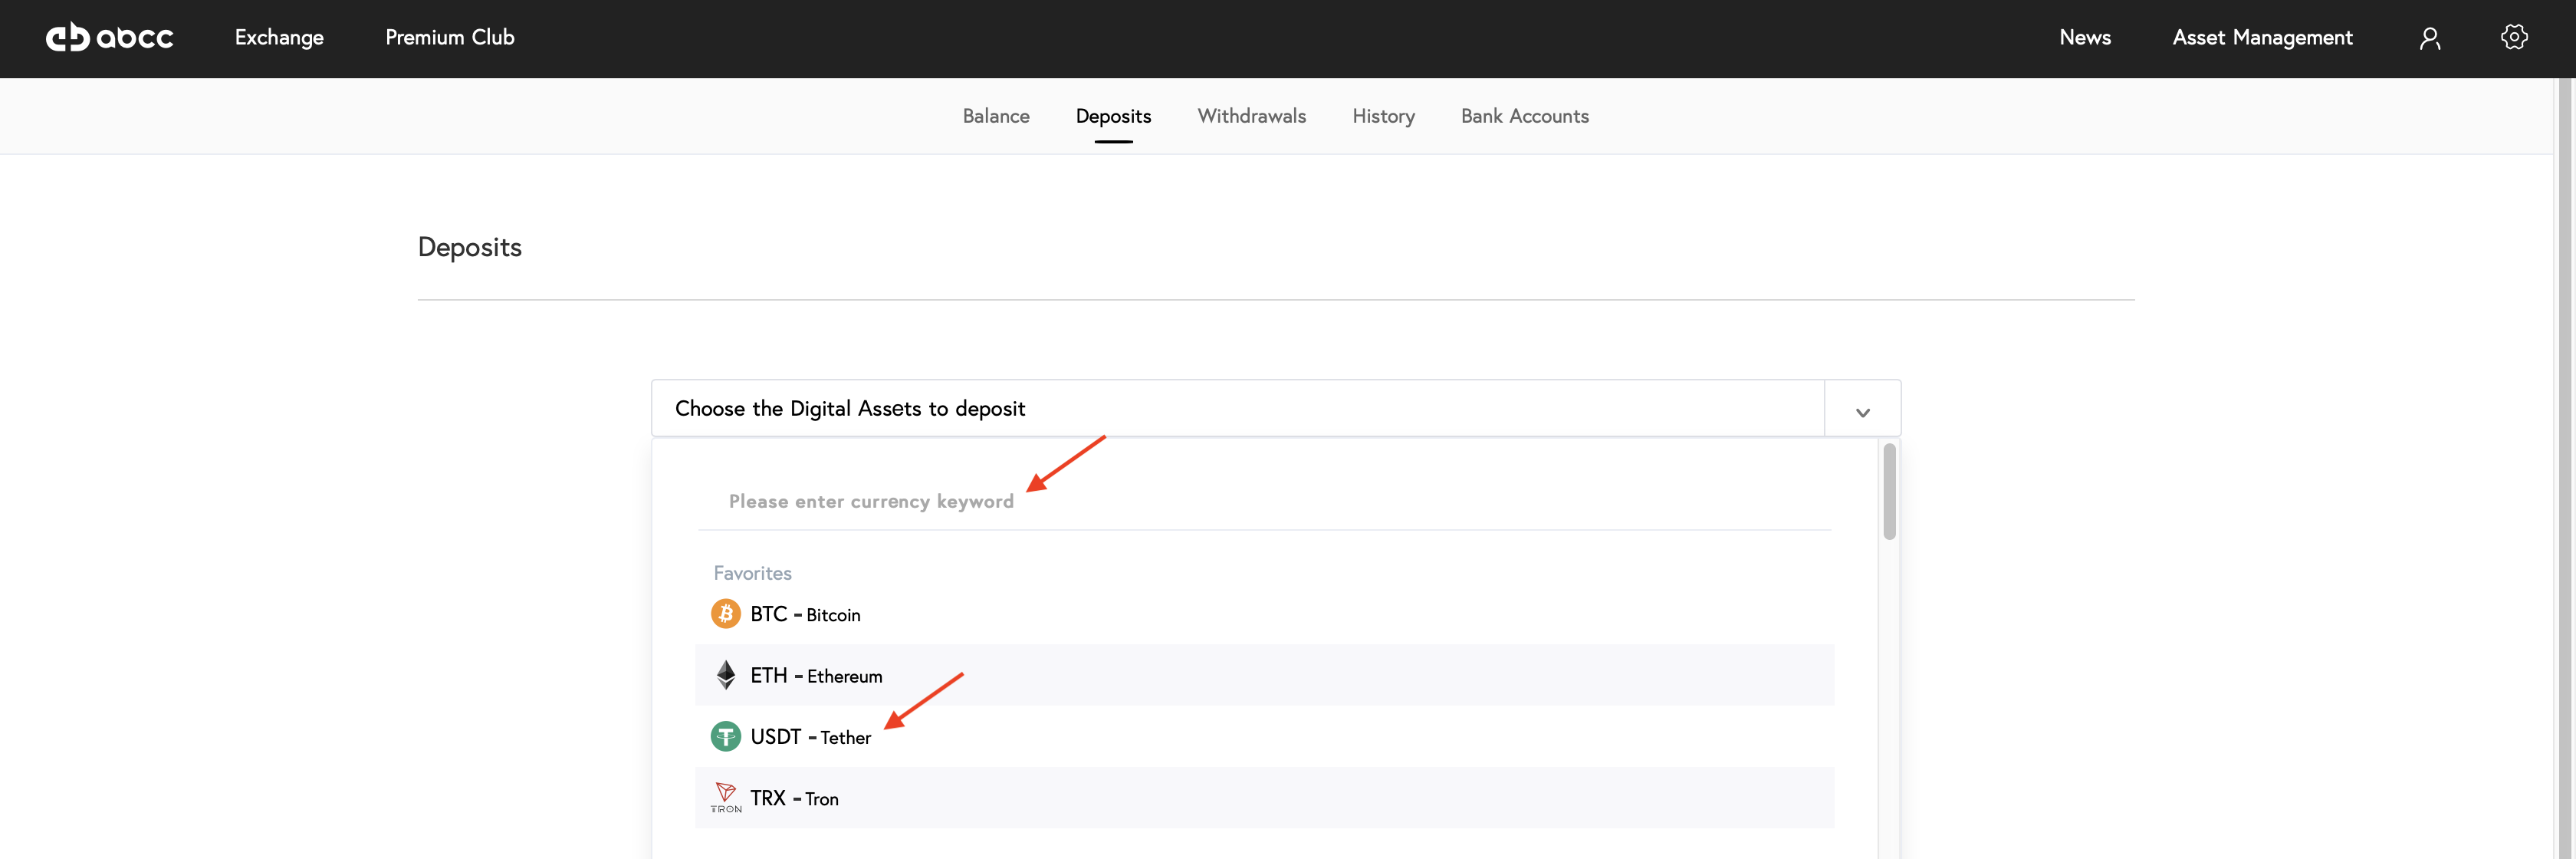The height and width of the screenshot is (859, 2576).
Task: Open the Exchange menu
Action: click(279, 38)
